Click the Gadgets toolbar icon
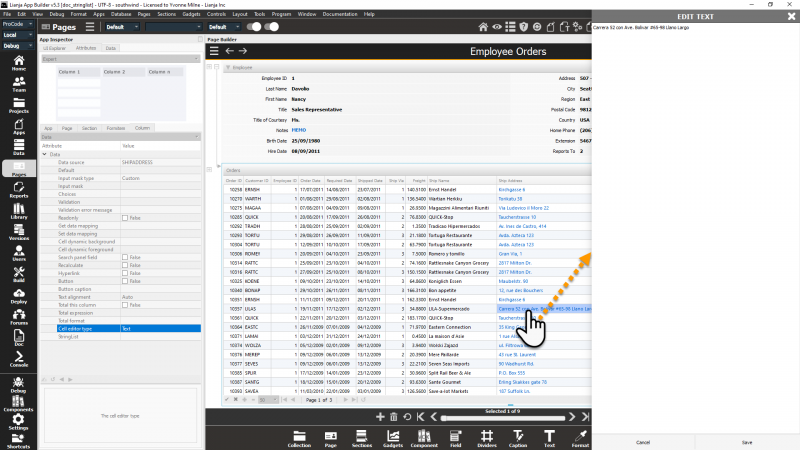 393,439
